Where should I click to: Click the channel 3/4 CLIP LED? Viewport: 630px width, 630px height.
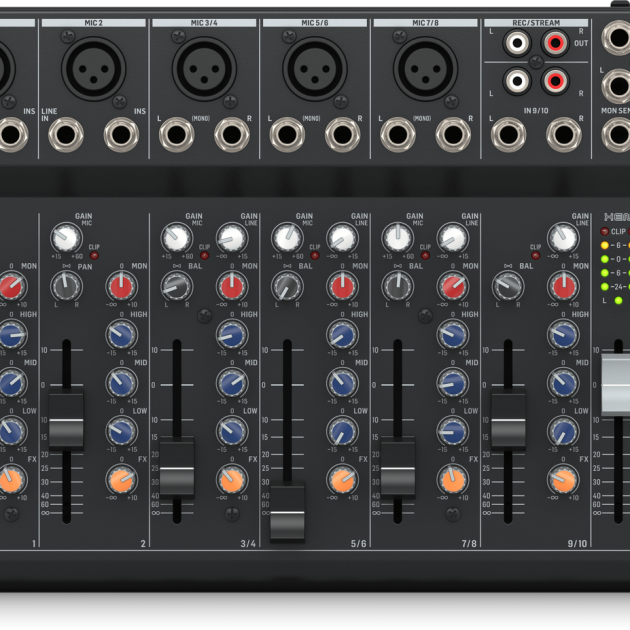[205, 255]
